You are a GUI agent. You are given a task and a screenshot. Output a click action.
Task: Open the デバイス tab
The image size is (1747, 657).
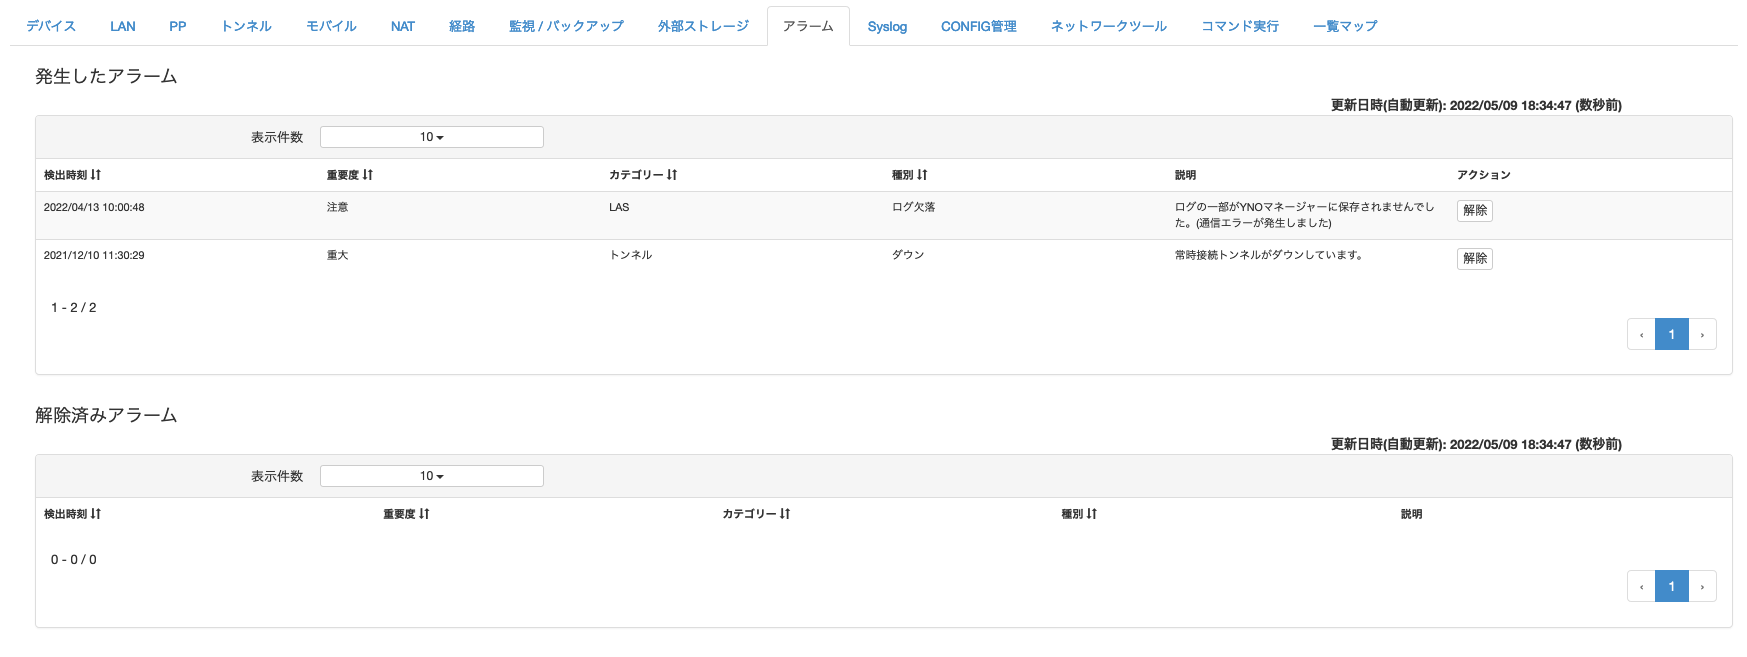[x=51, y=26]
